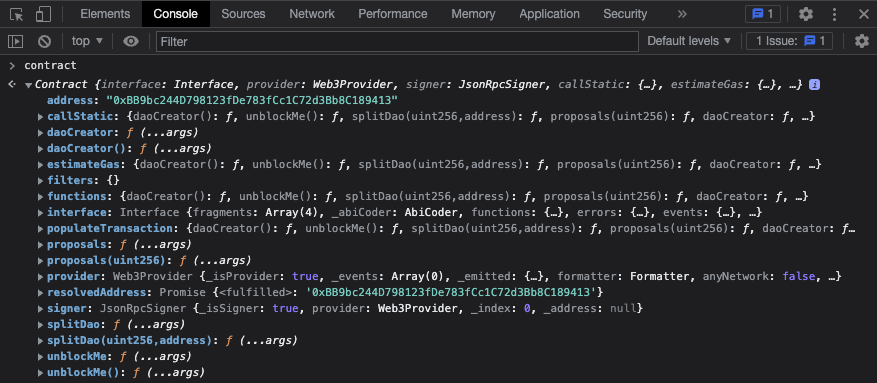877x383 pixels.
Task: Open the Sources tab
Action: pyautogui.click(x=243, y=14)
